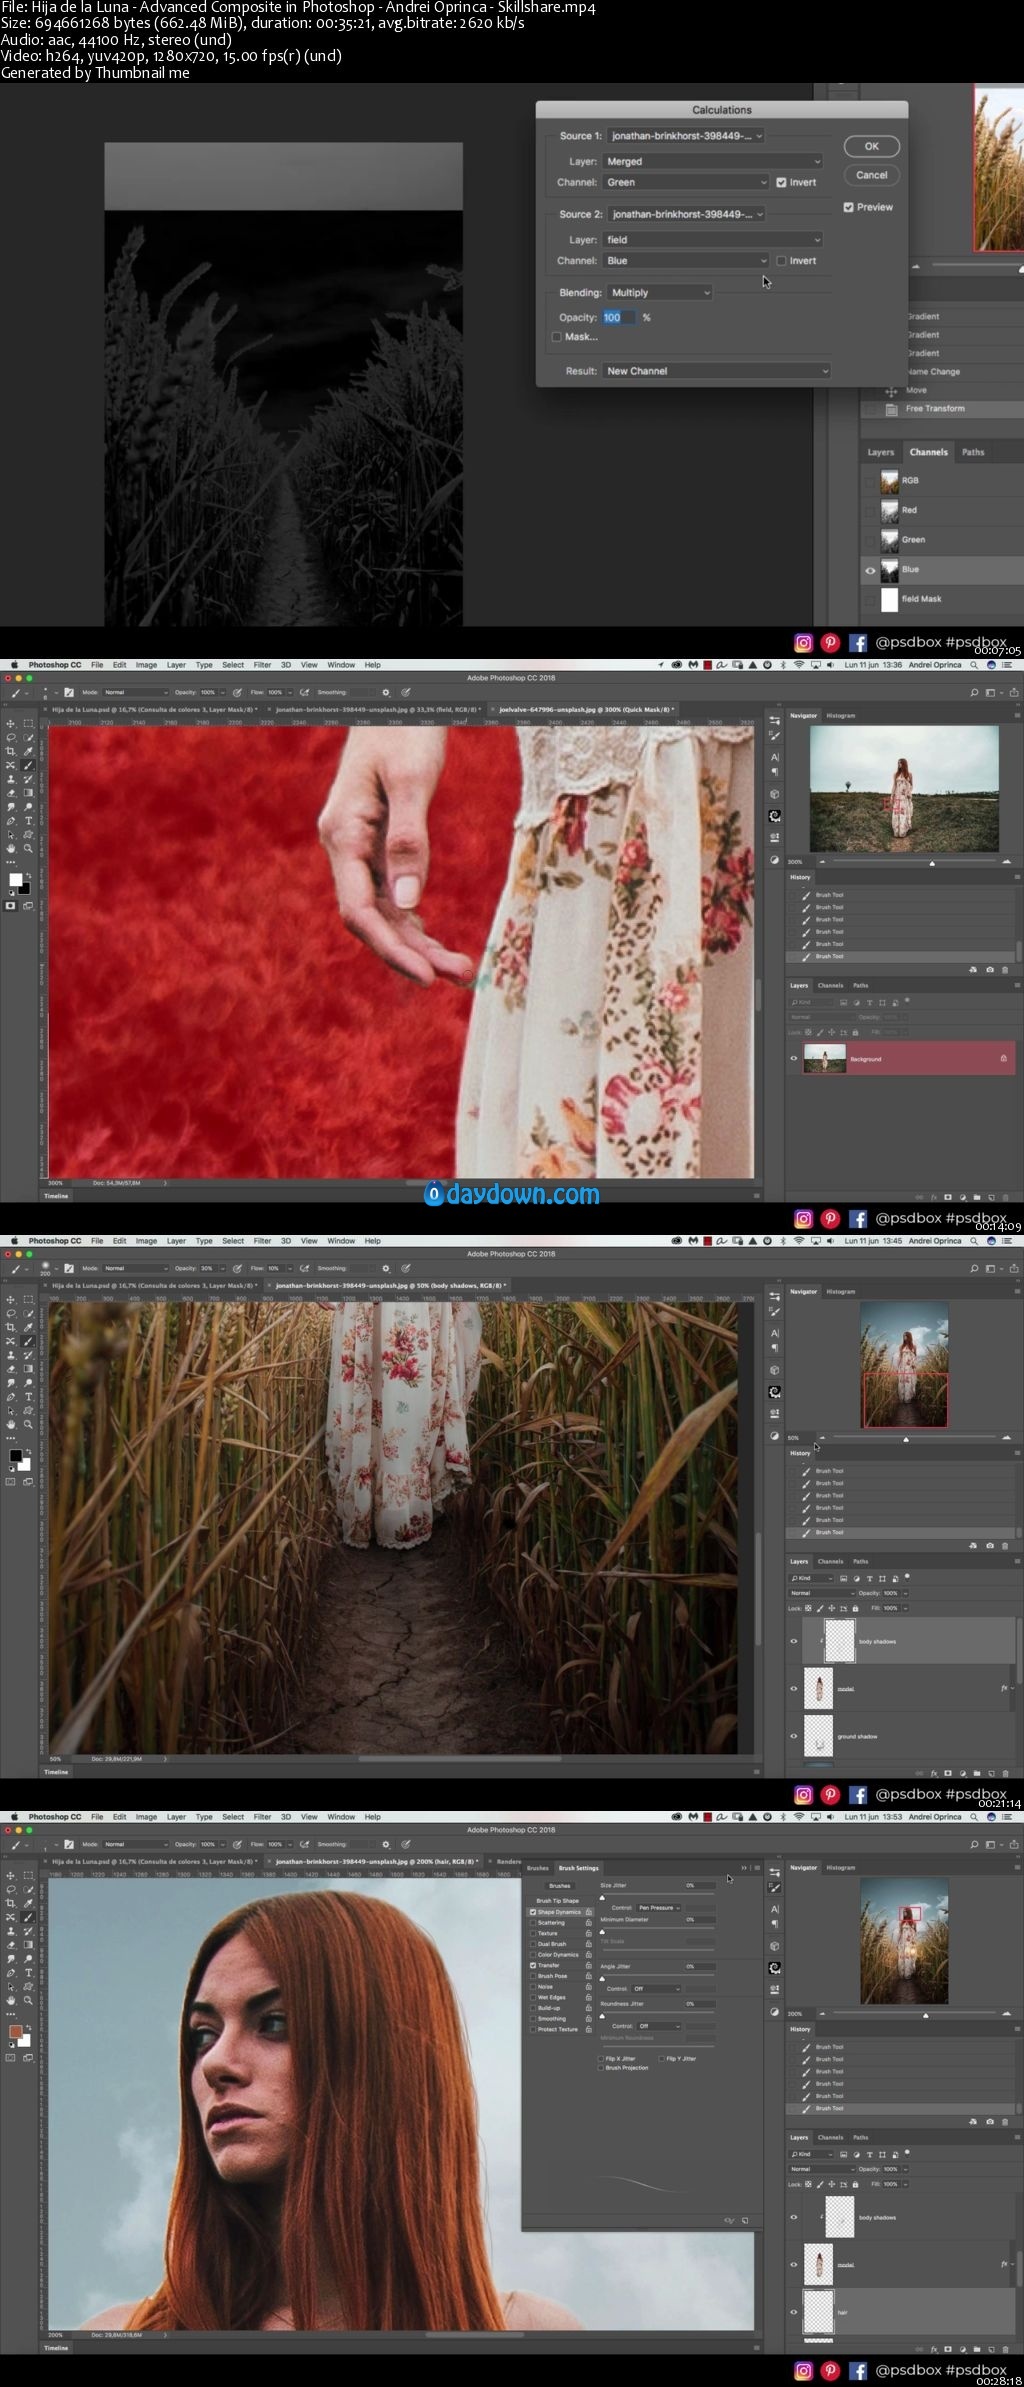Switch to the Brushes tab beside Brush Settings
This screenshot has width=1024, height=2387.
click(538, 1868)
